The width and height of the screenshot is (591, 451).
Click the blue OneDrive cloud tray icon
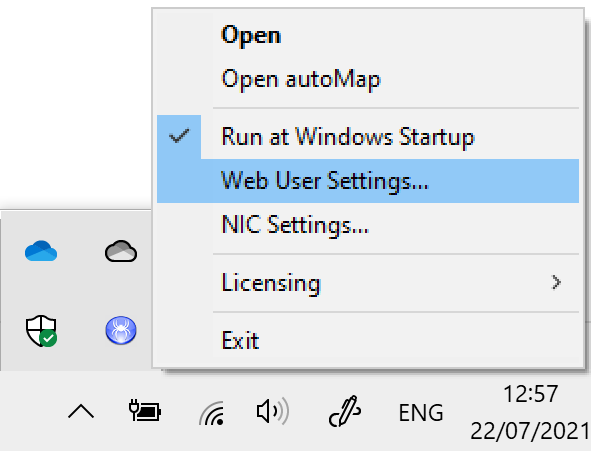point(41,251)
